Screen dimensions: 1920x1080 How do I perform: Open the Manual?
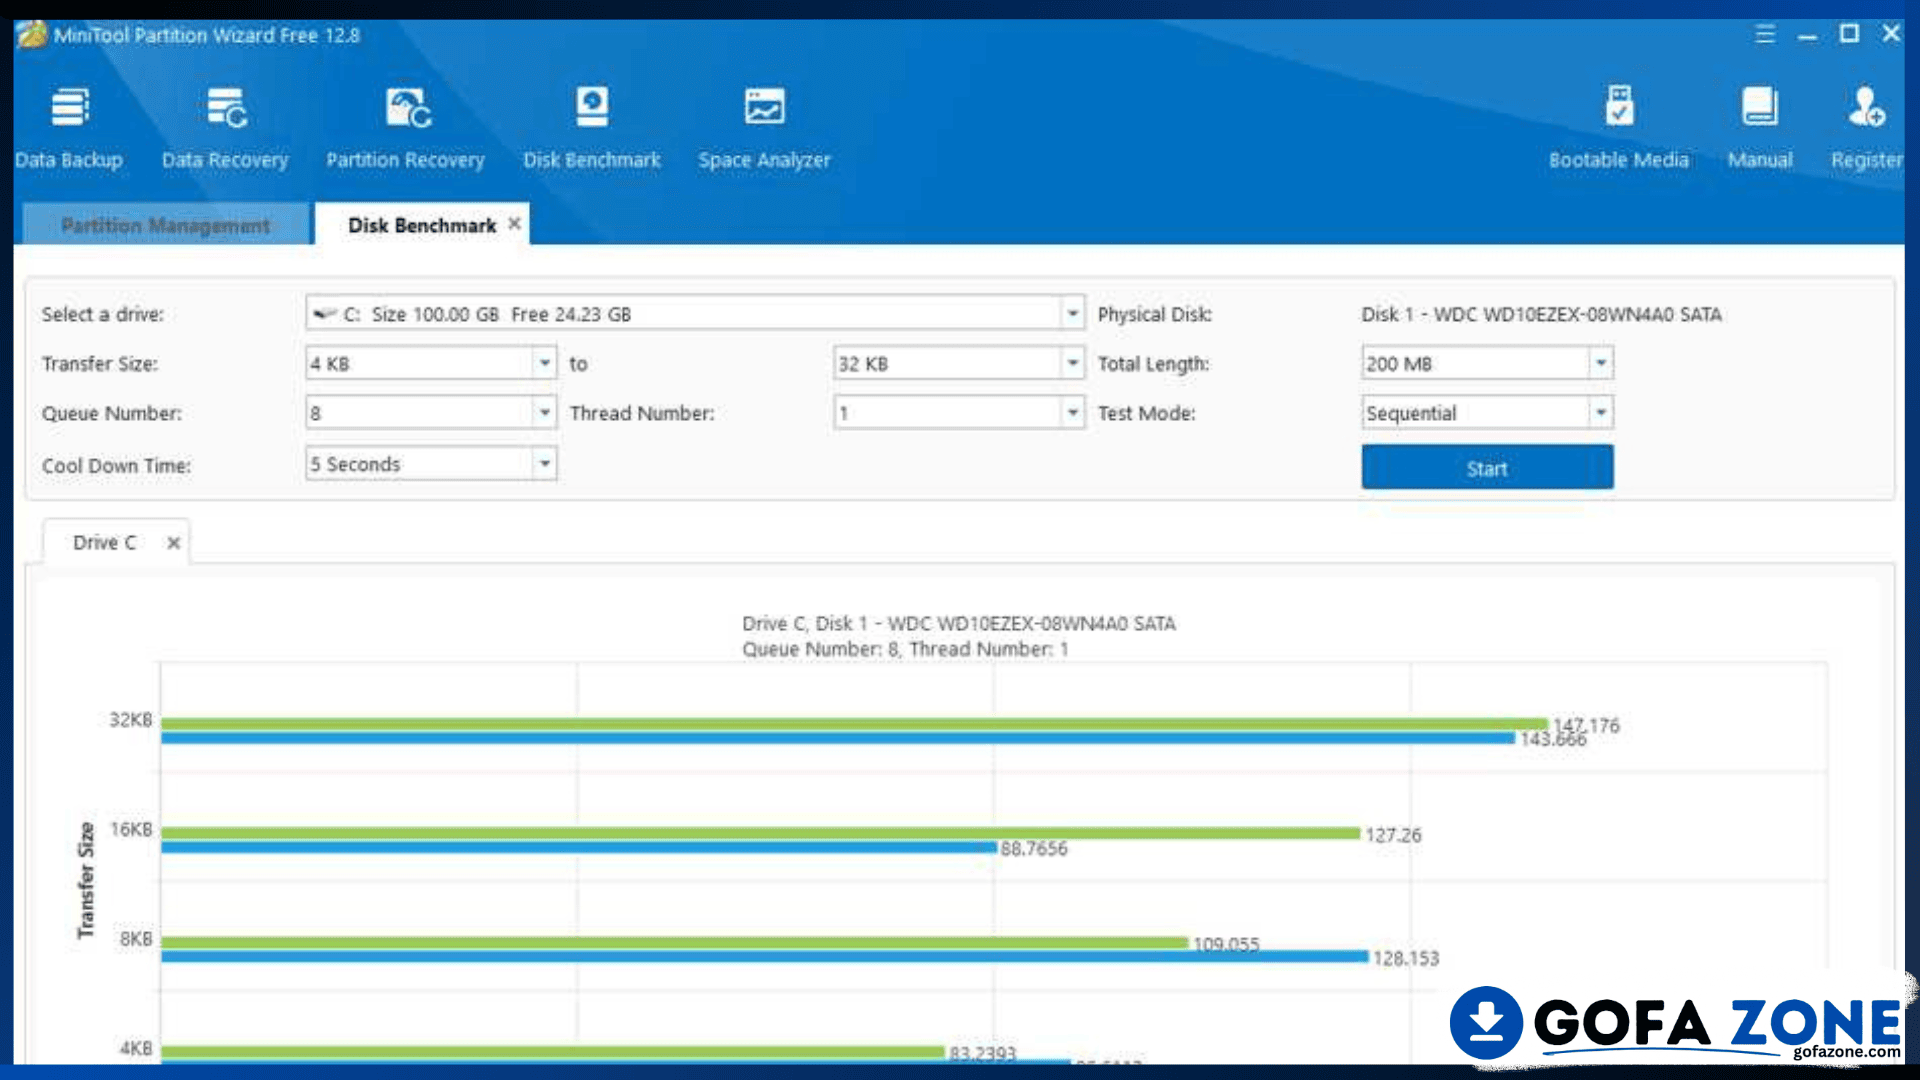tap(1760, 128)
